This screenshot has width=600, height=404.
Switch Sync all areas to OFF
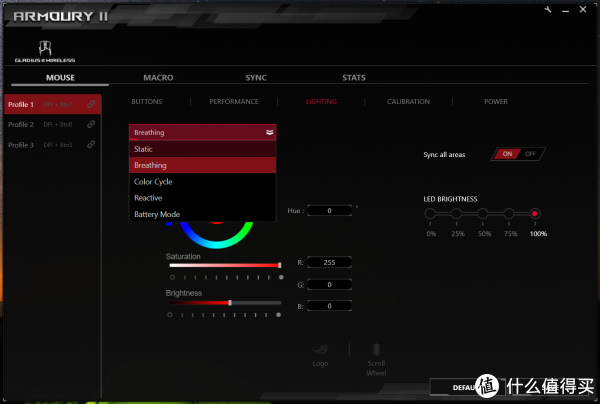[530, 154]
